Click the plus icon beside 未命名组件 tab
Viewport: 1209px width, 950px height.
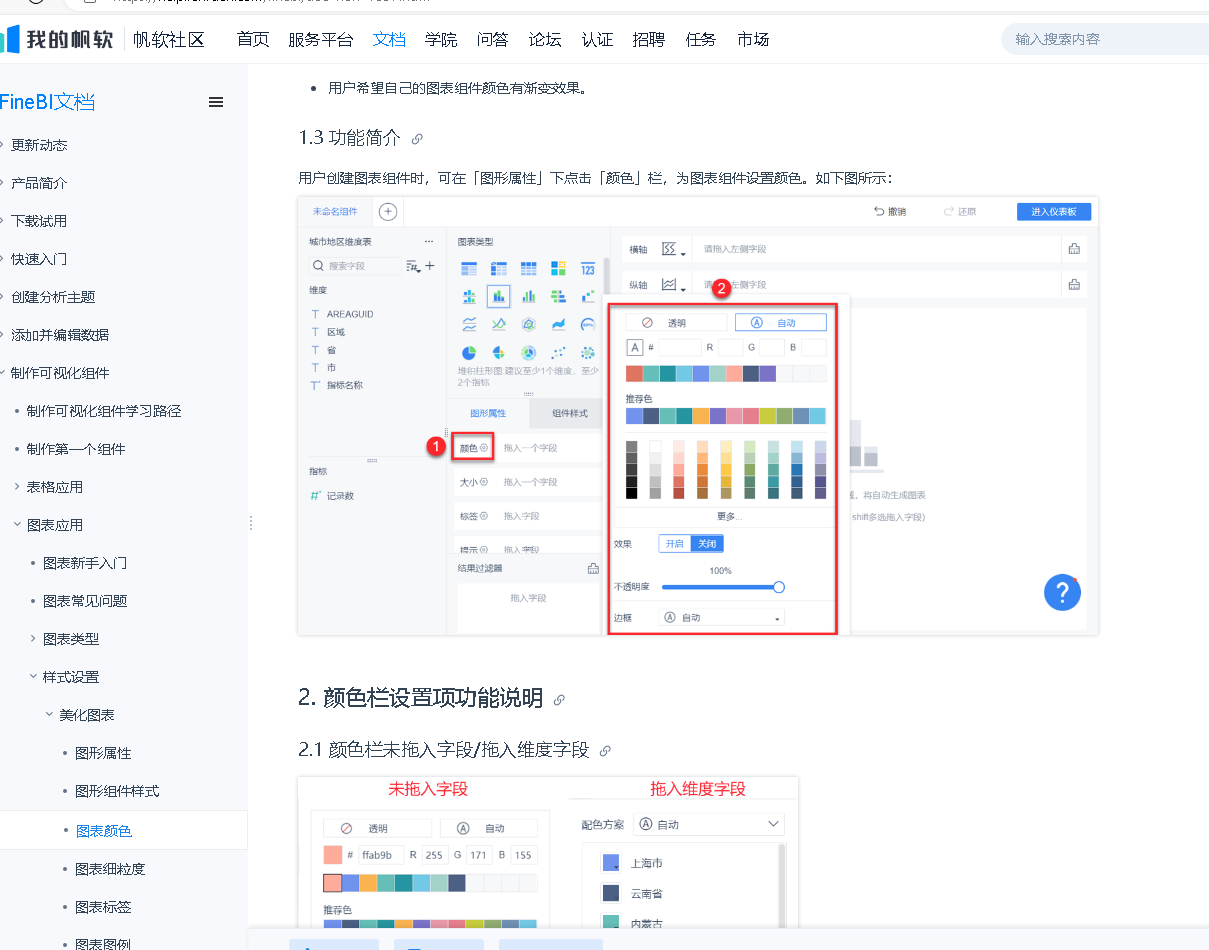pos(388,211)
